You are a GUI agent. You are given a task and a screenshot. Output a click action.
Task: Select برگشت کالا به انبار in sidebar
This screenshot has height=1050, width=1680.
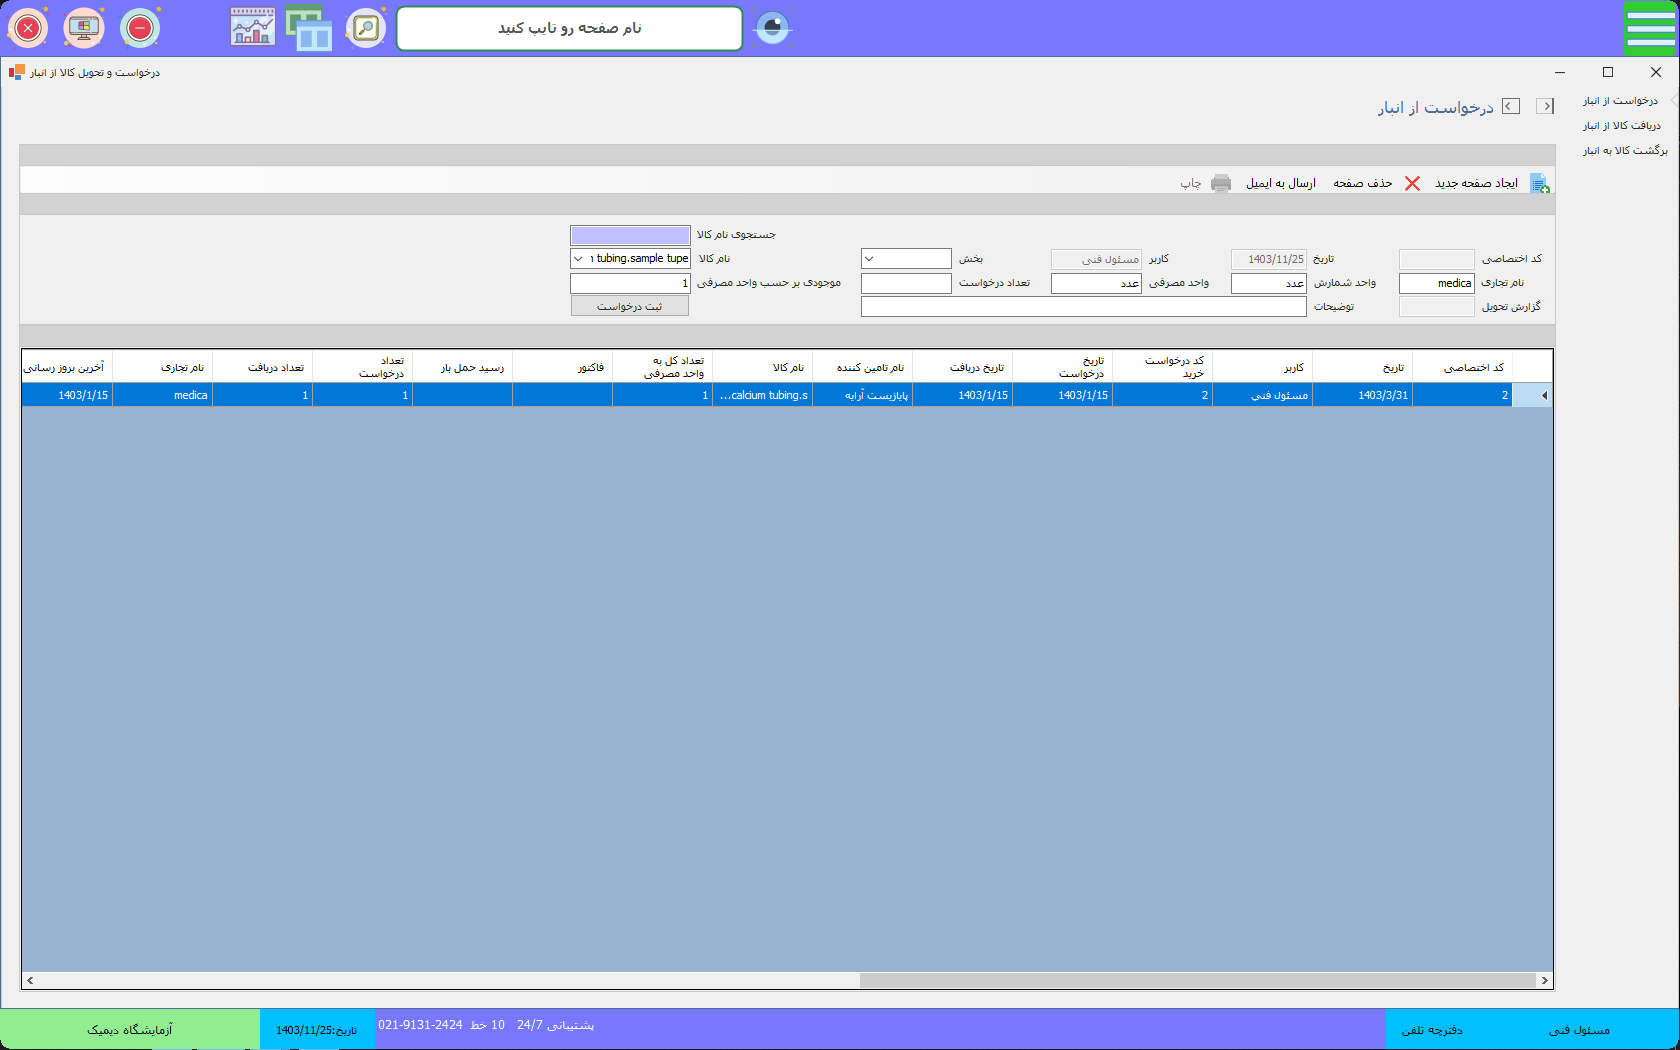(1624, 151)
